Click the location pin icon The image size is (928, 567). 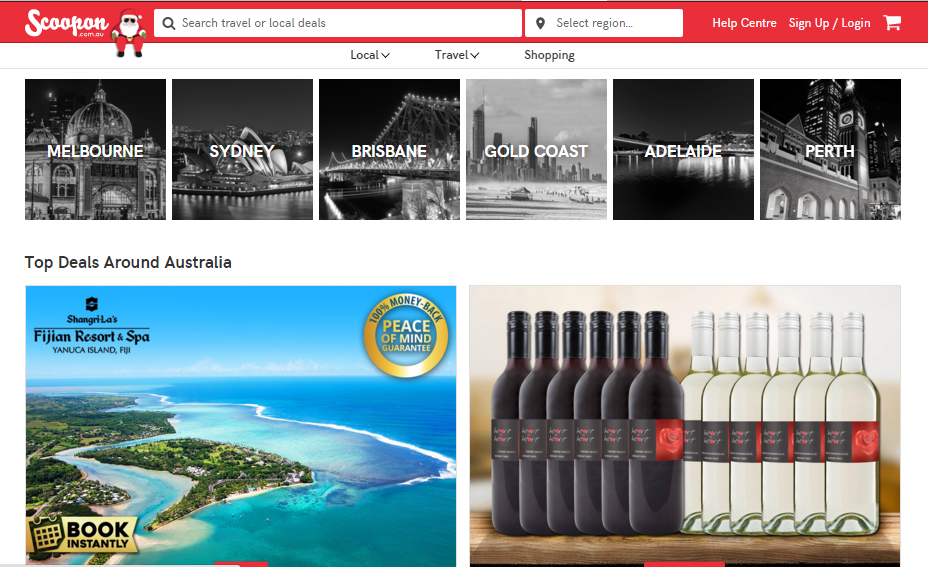click(x=540, y=23)
